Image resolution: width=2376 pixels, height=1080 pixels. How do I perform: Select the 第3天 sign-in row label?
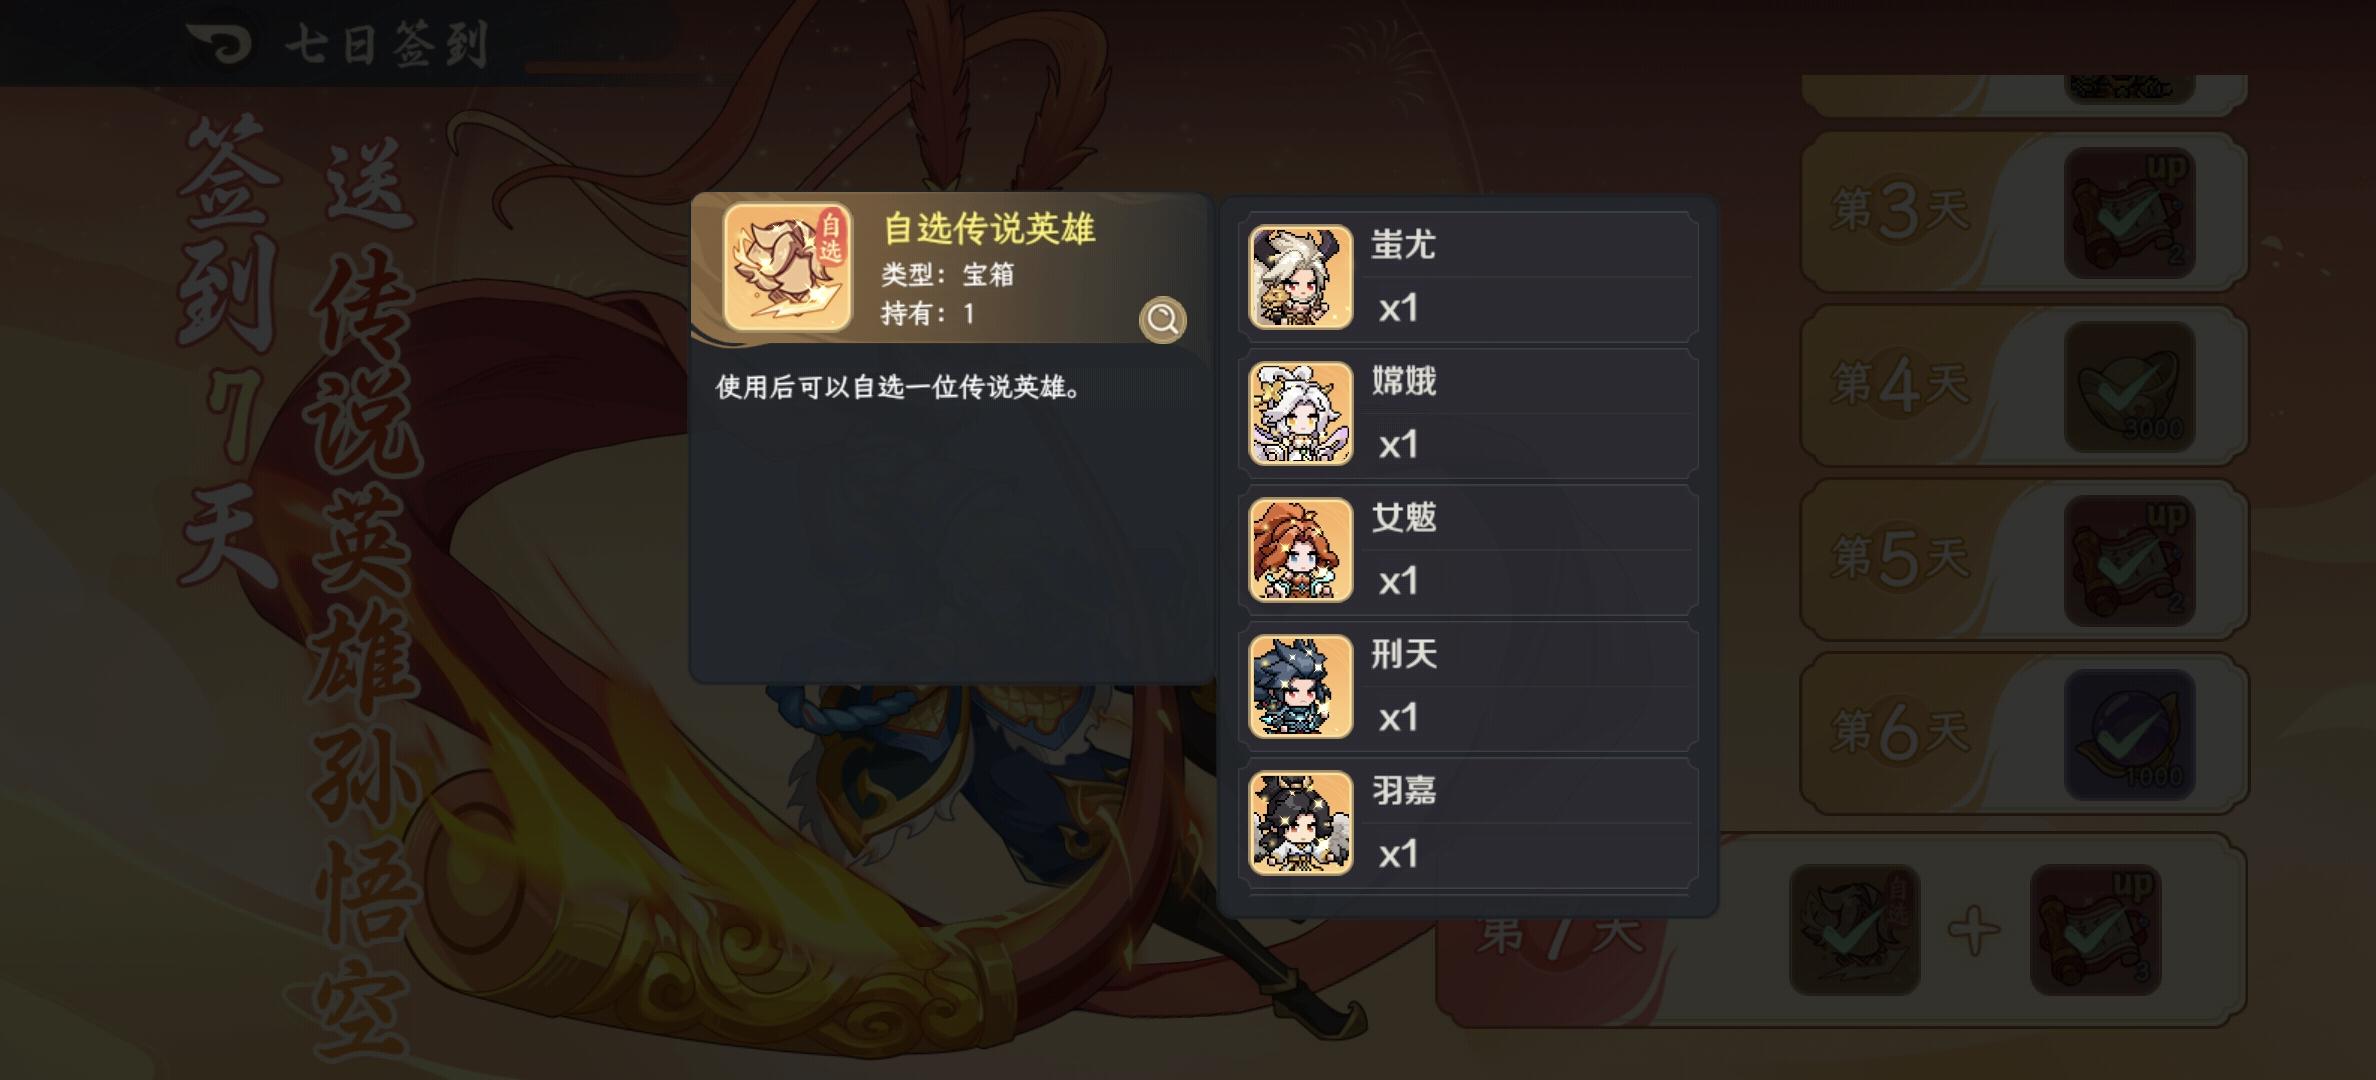pyautogui.click(x=1899, y=211)
